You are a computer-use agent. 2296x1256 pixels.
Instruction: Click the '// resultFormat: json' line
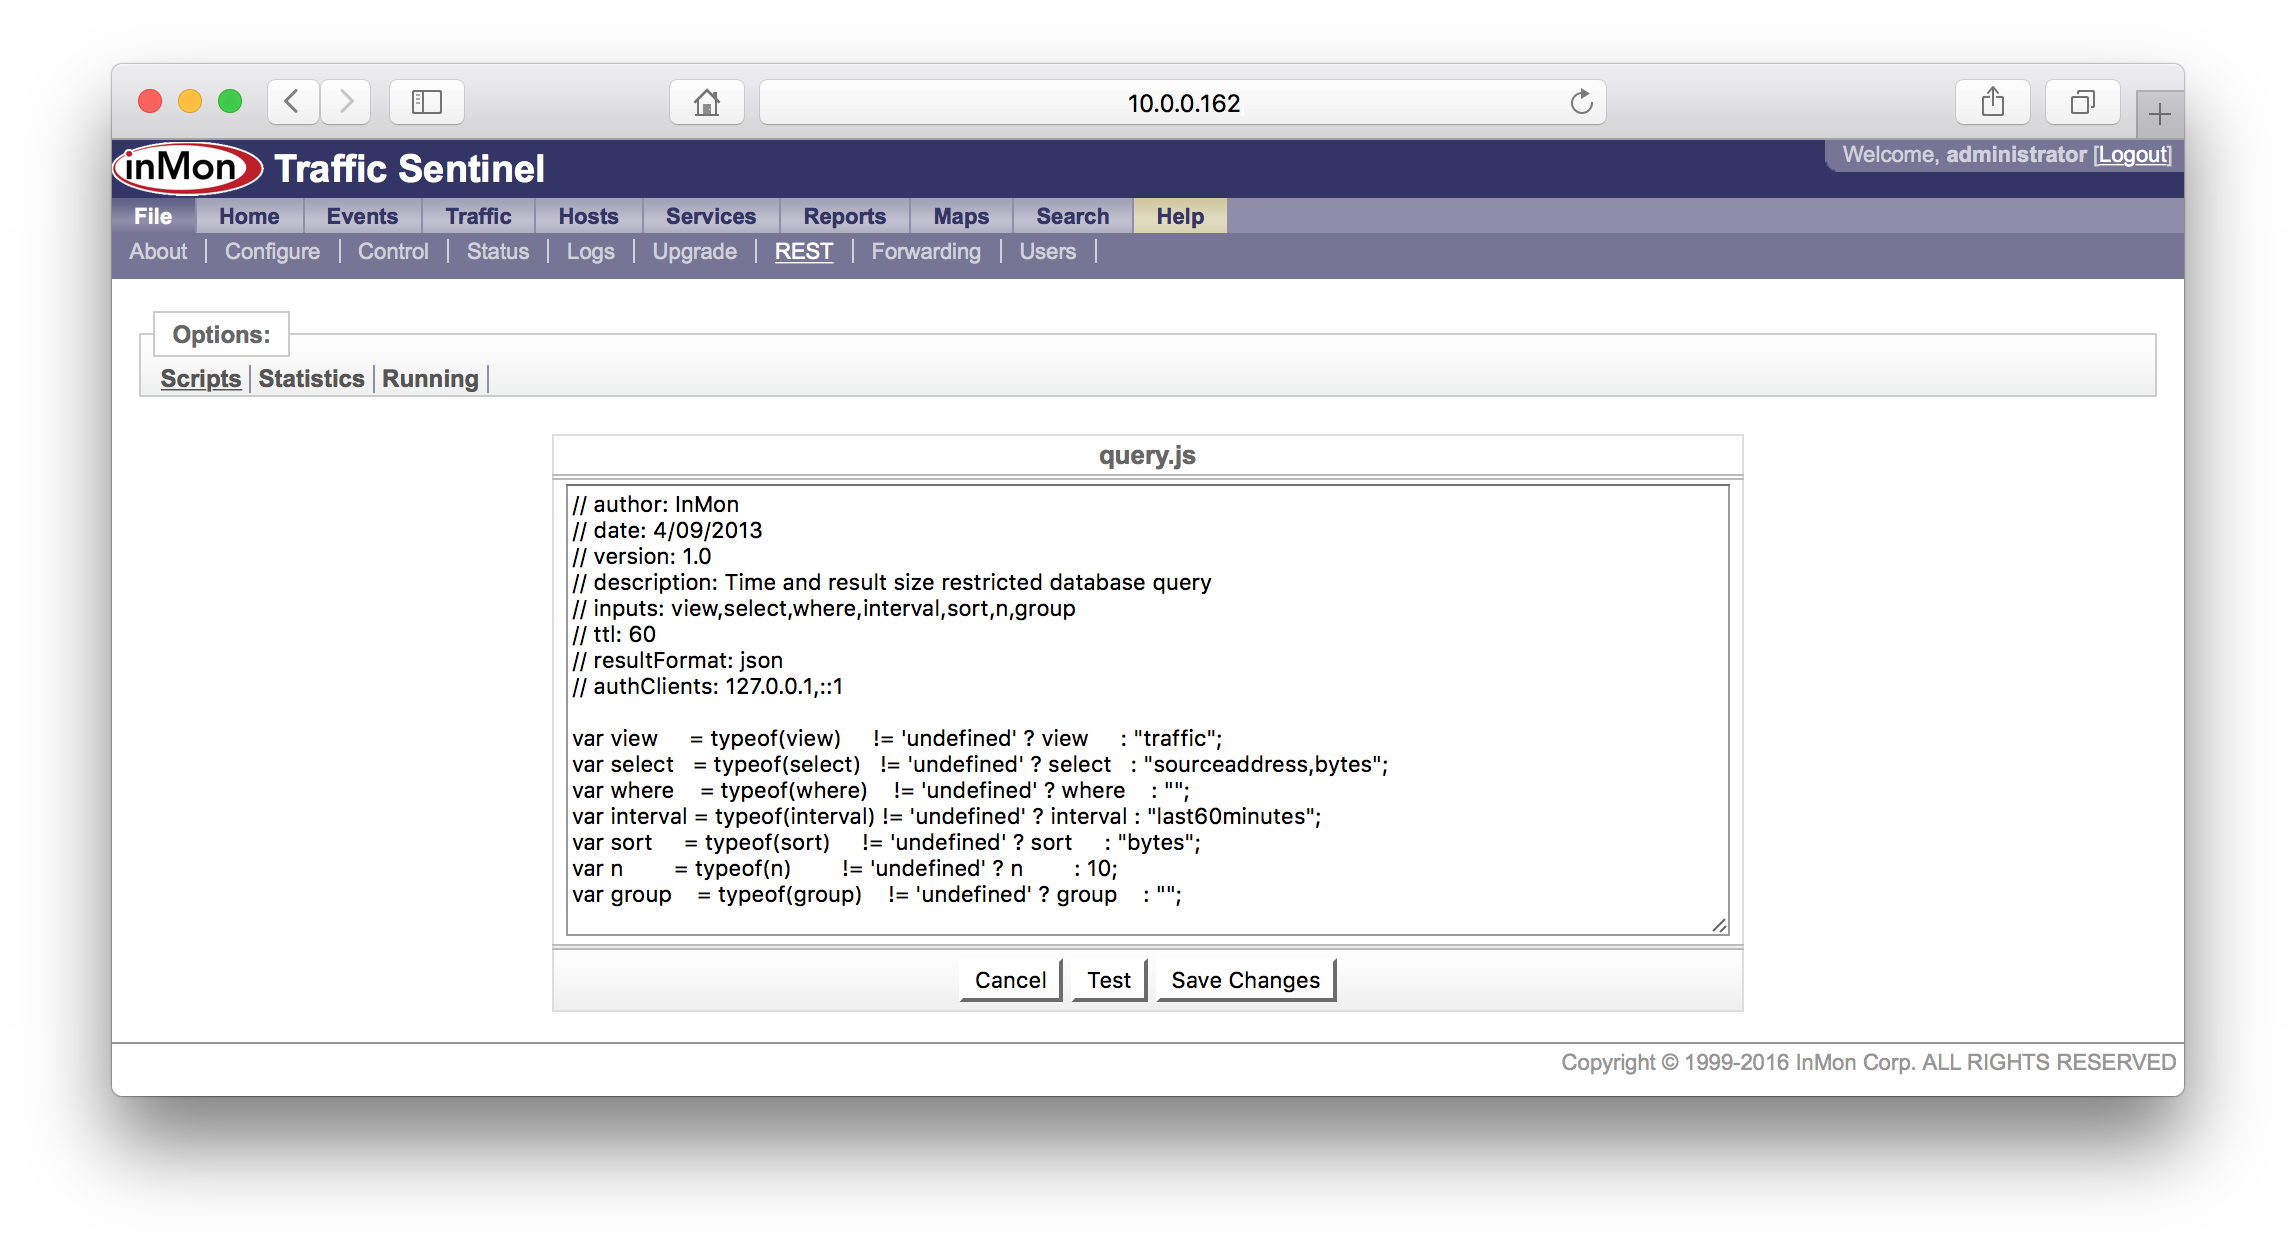tap(677, 660)
